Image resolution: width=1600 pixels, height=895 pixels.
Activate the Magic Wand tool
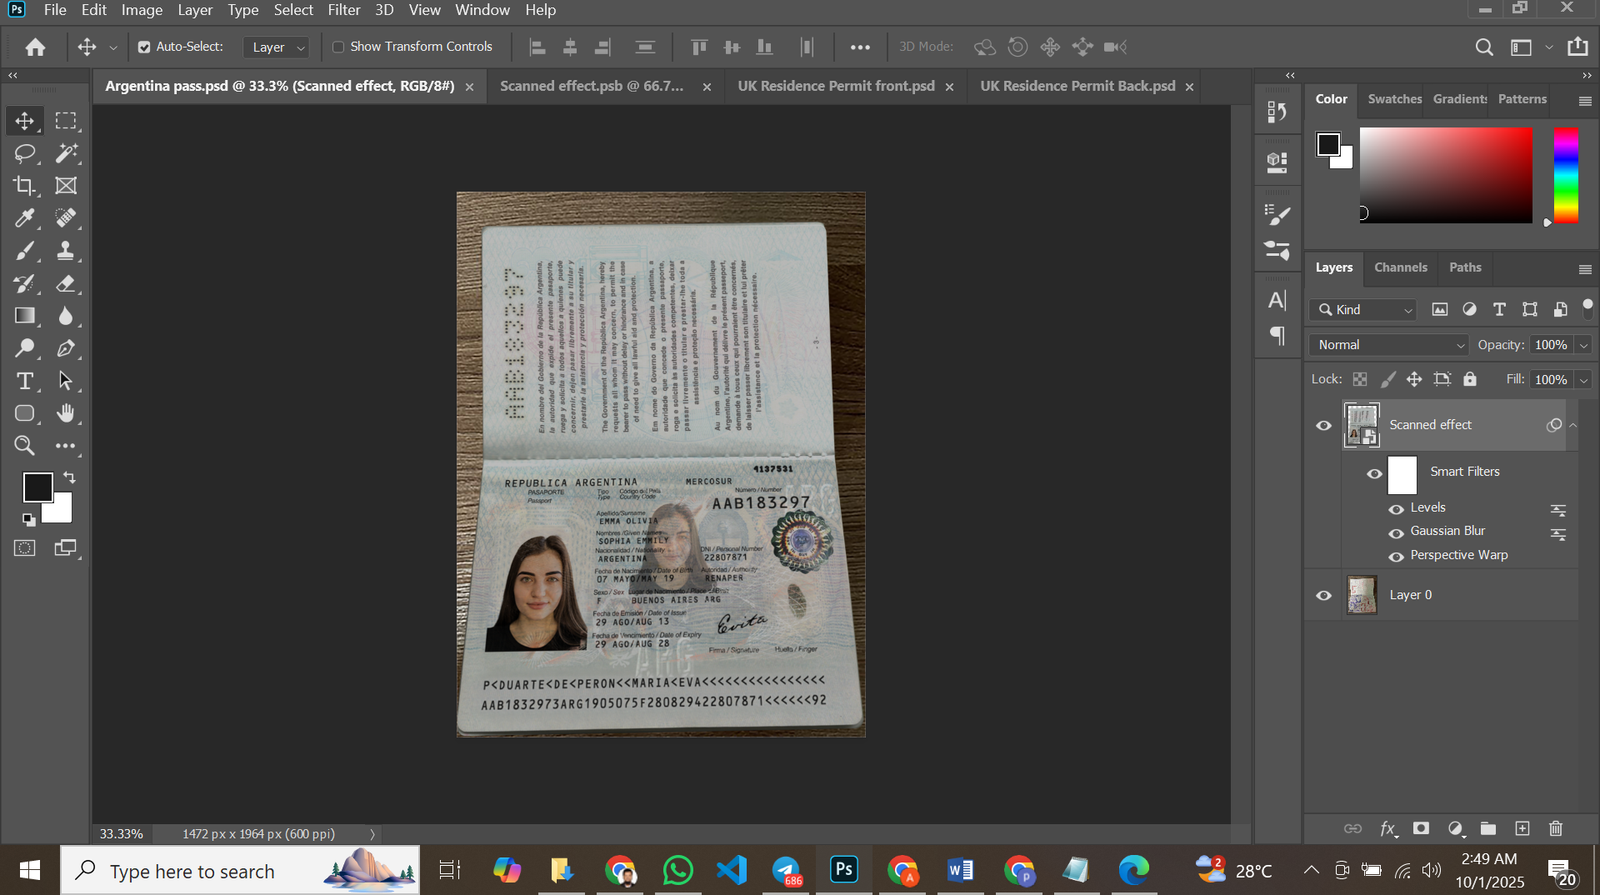coord(66,153)
